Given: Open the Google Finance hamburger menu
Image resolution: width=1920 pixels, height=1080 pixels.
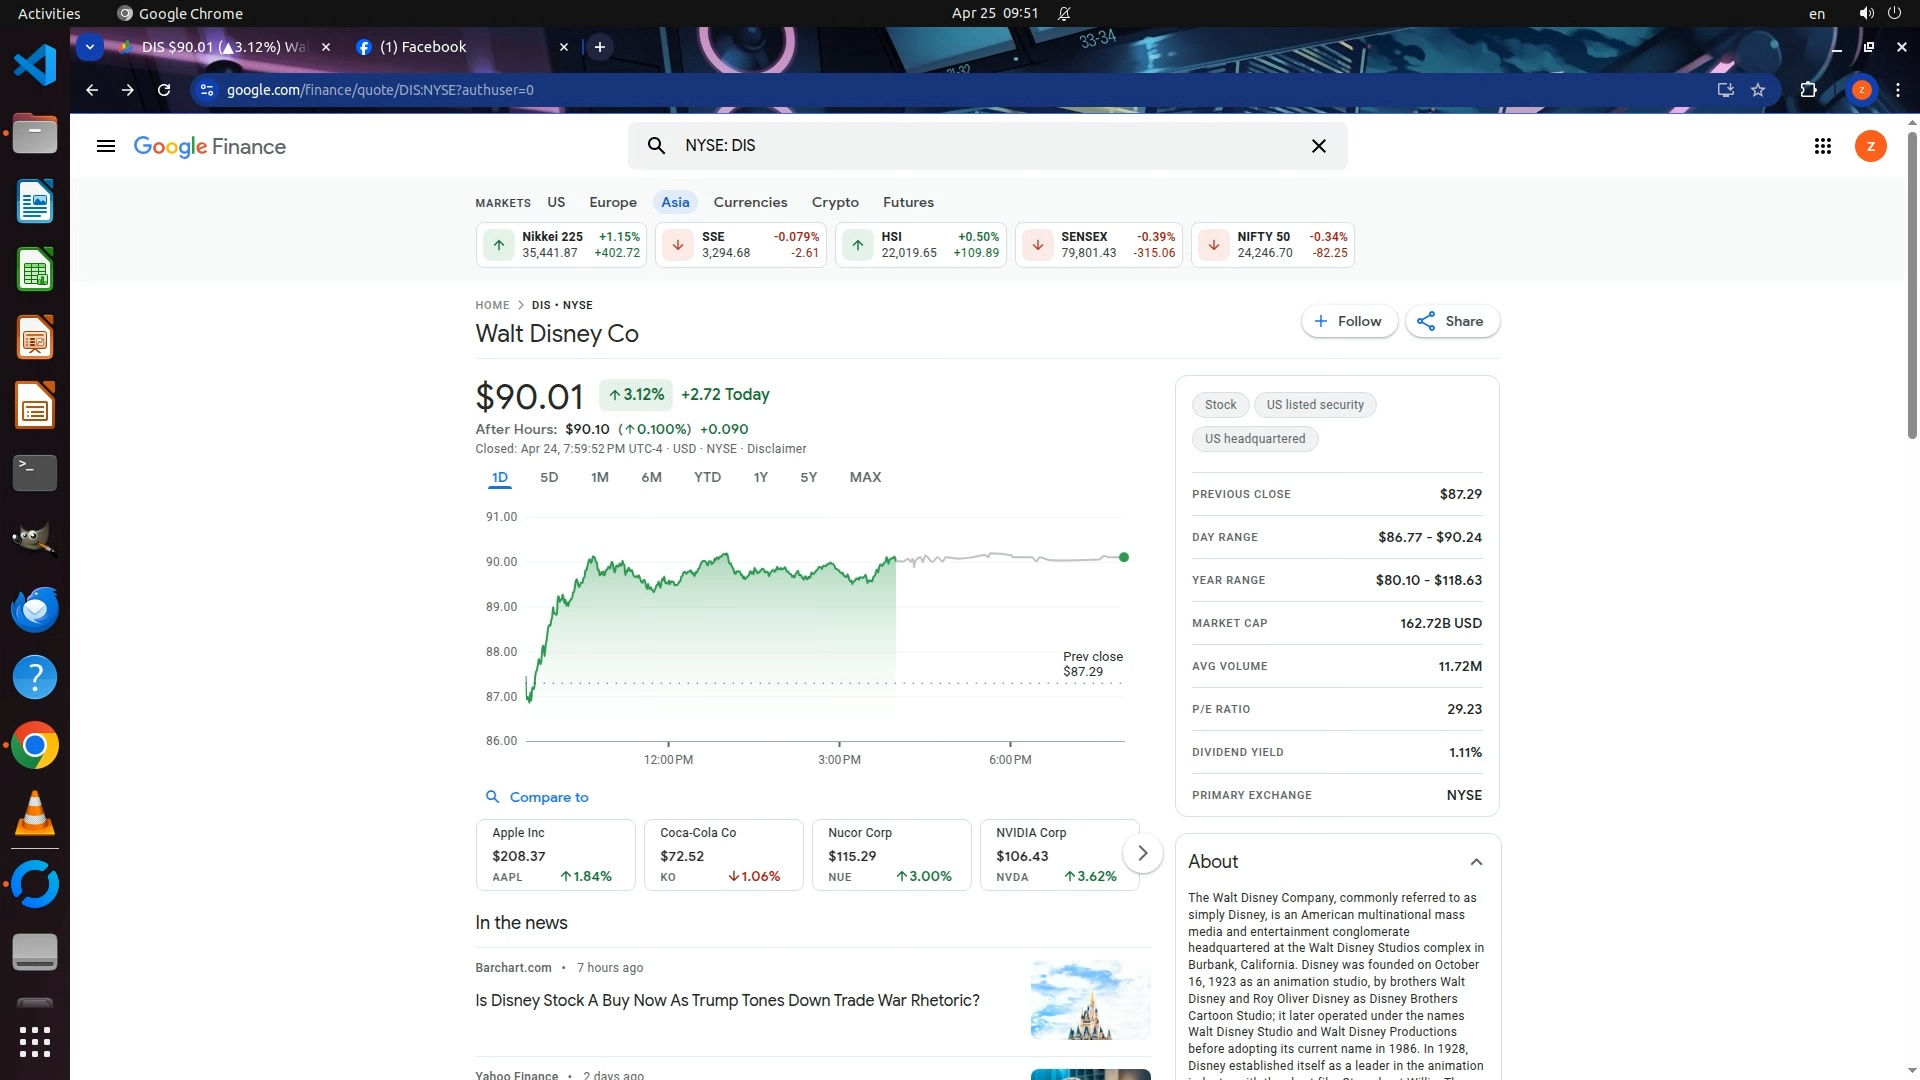Looking at the screenshot, I should [x=105, y=147].
